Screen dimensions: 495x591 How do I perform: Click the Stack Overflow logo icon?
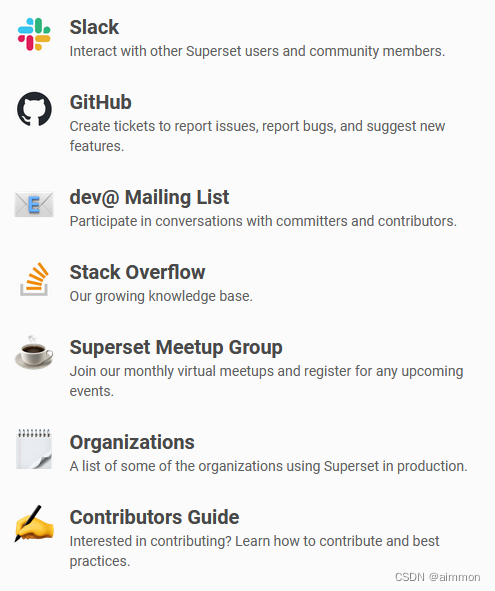pyautogui.click(x=34, y=279)
